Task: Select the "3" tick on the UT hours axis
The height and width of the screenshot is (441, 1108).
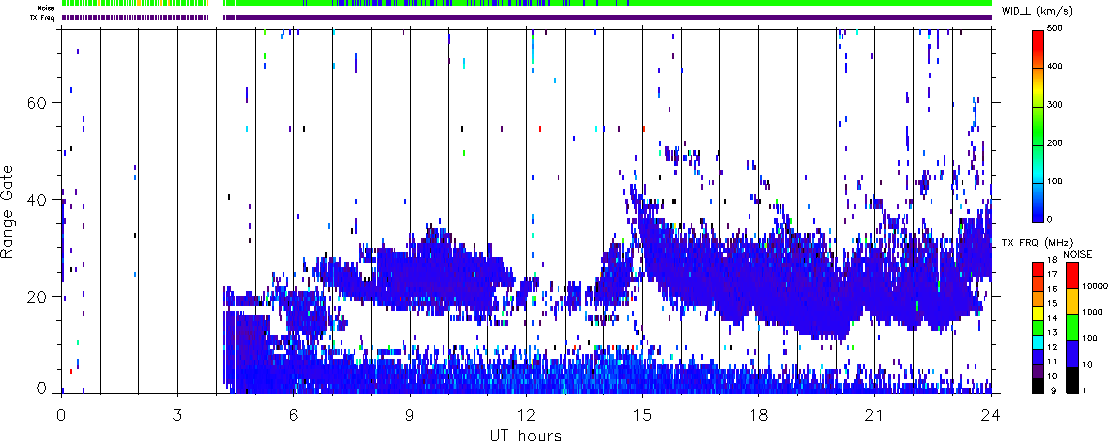Action: [177, 415]
